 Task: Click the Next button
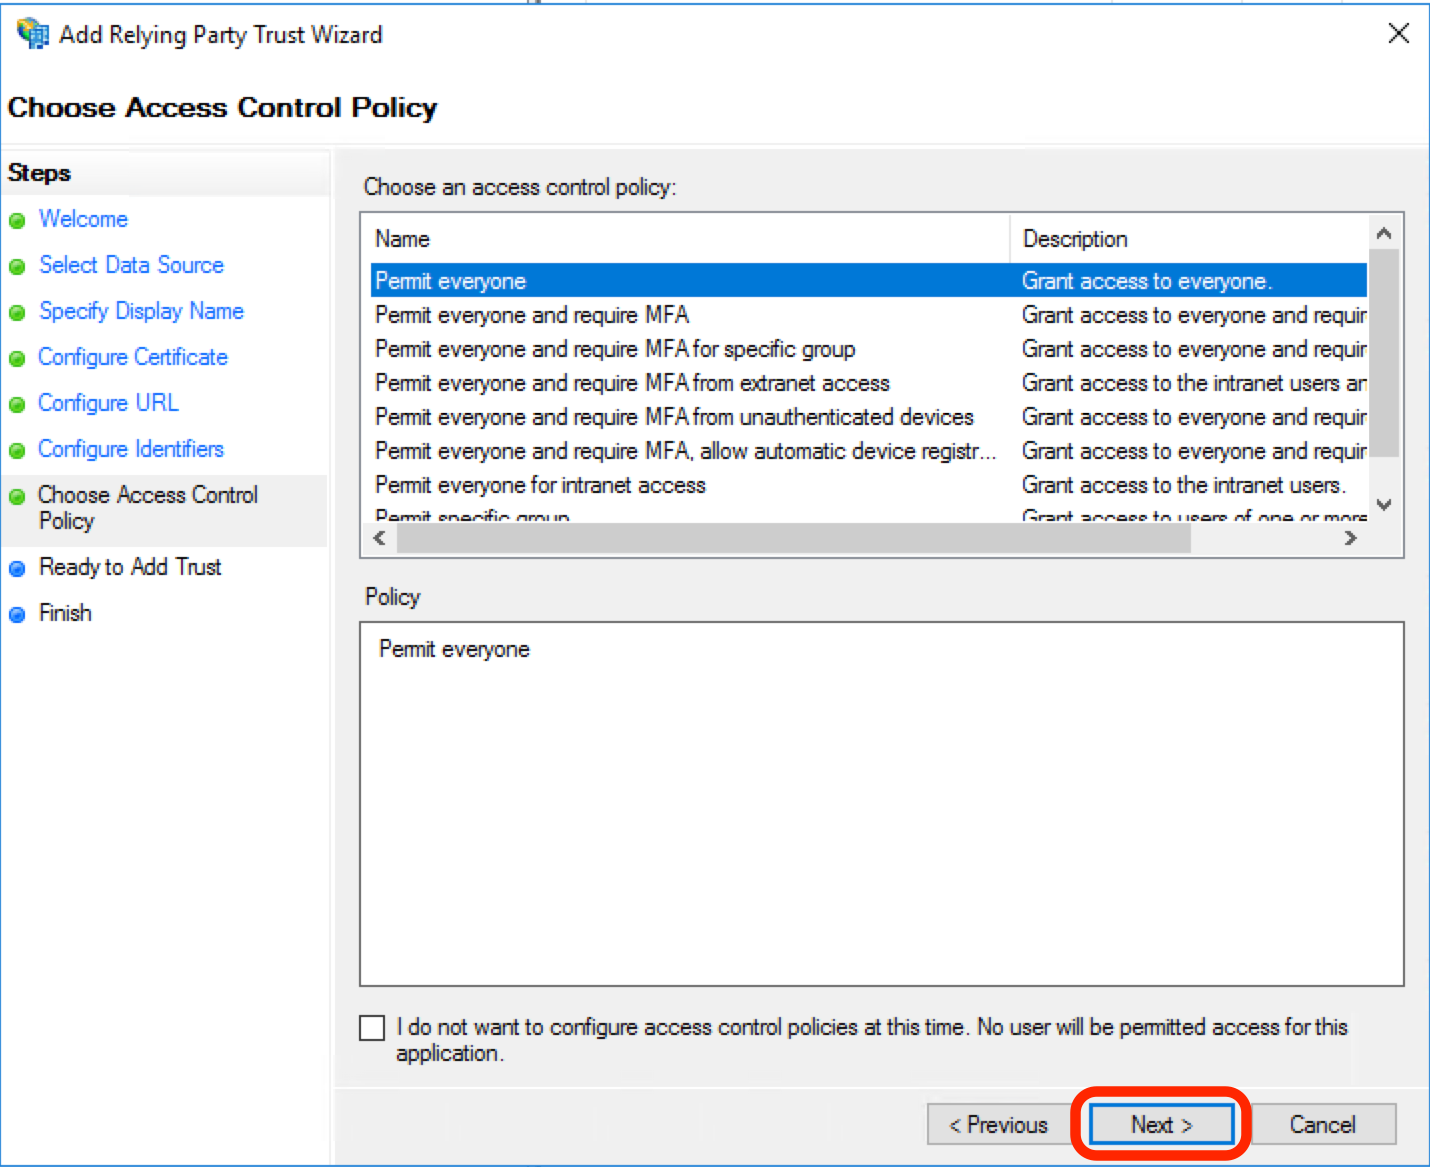(1160, 1124)
